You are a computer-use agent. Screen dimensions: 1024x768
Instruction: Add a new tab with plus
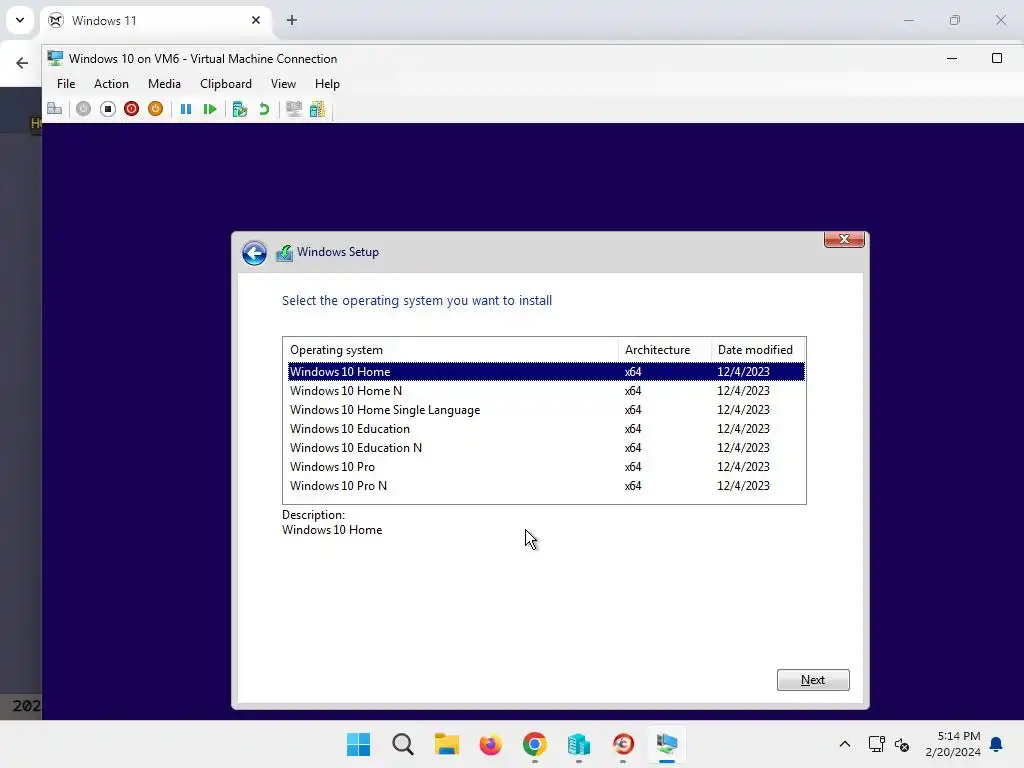tap(292, 20)
